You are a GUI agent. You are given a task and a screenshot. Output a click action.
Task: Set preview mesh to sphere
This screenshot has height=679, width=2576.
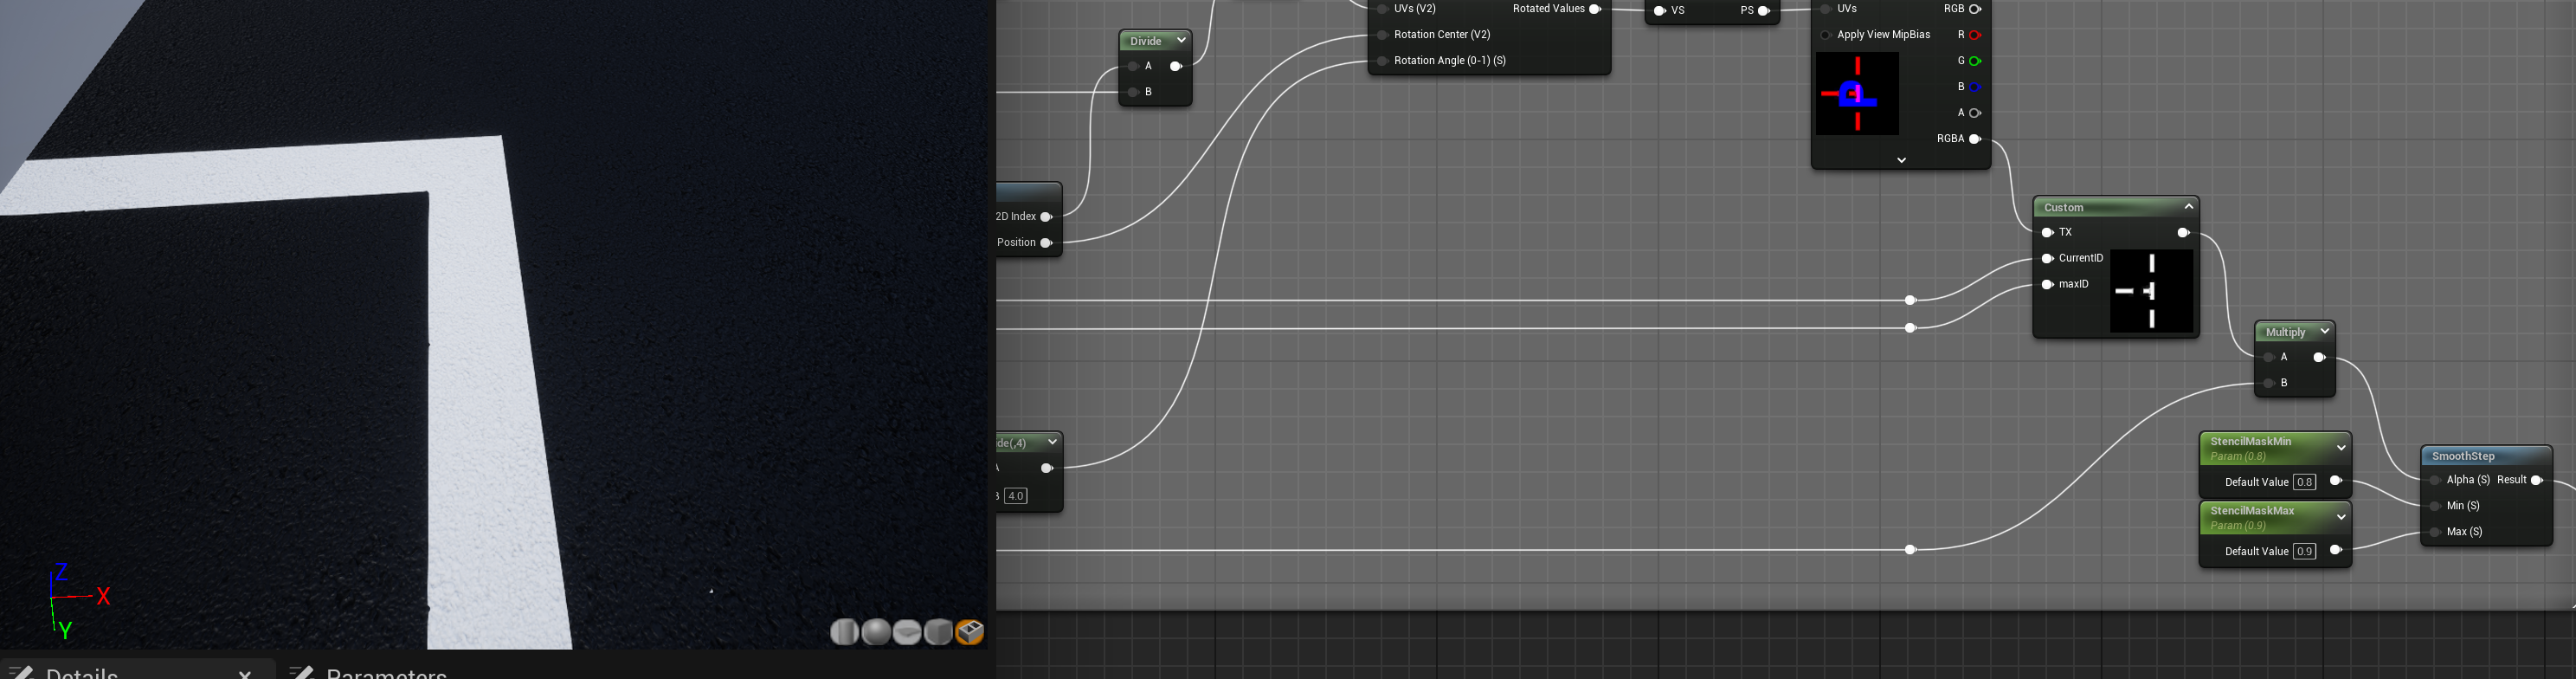pyautogui.click(x=876, y=632)
